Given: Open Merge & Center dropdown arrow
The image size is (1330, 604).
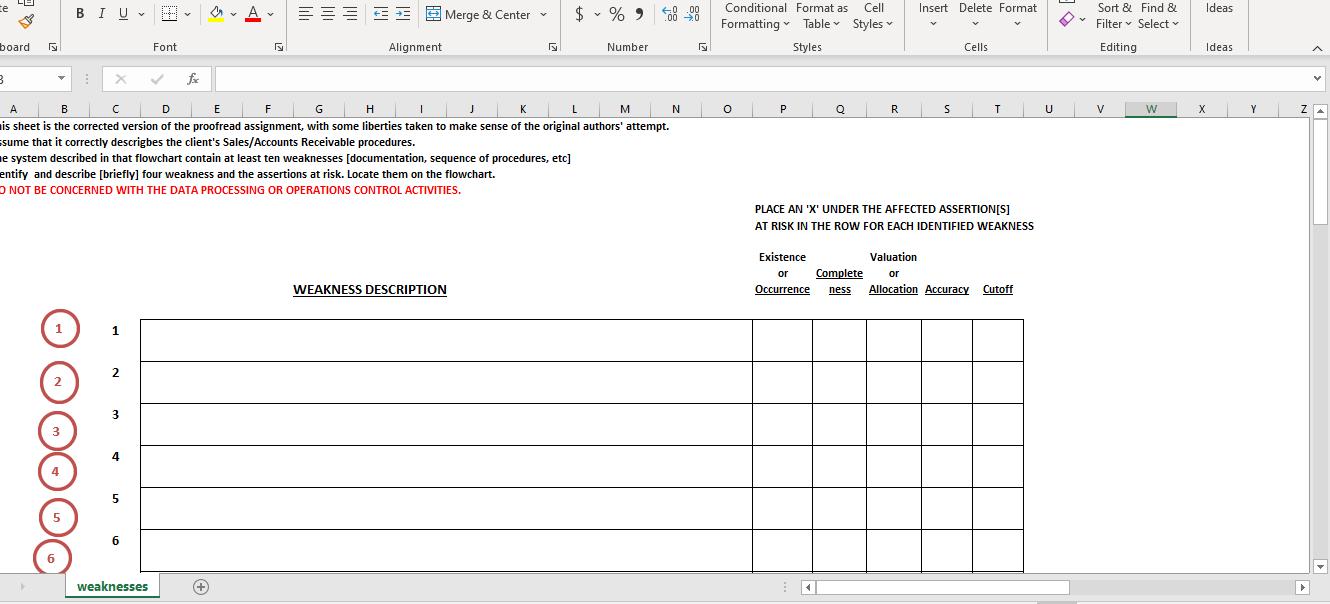Looking at the screenshot, I should pos(543,14).
